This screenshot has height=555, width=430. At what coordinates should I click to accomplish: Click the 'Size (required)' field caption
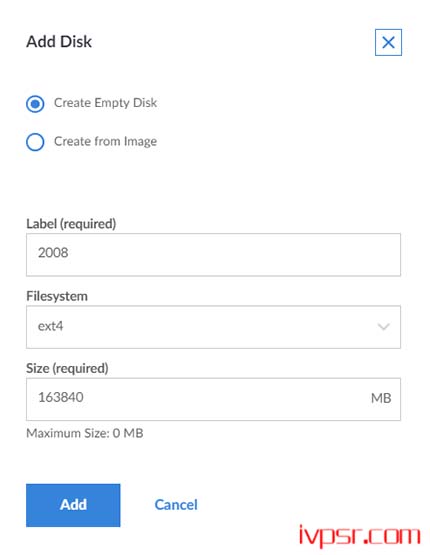pos(67,368)
